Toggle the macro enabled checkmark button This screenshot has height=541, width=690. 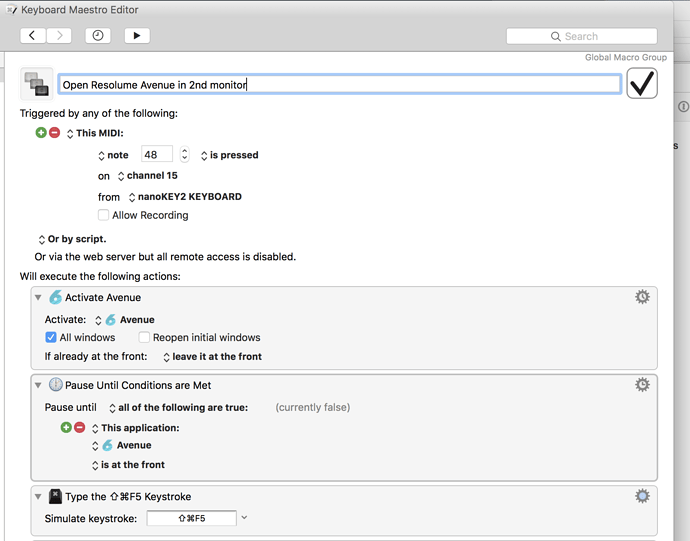point(642,83)
